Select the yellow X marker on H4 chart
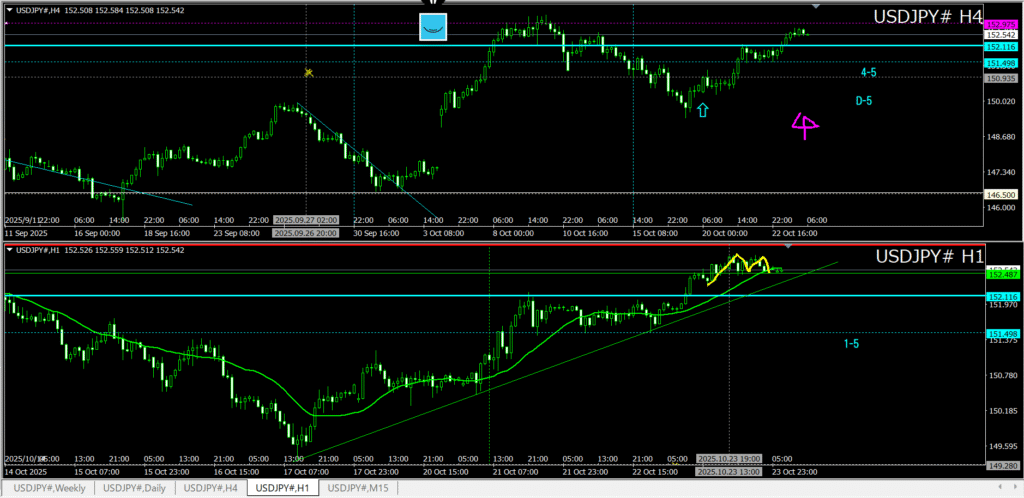 click(309, 72)
